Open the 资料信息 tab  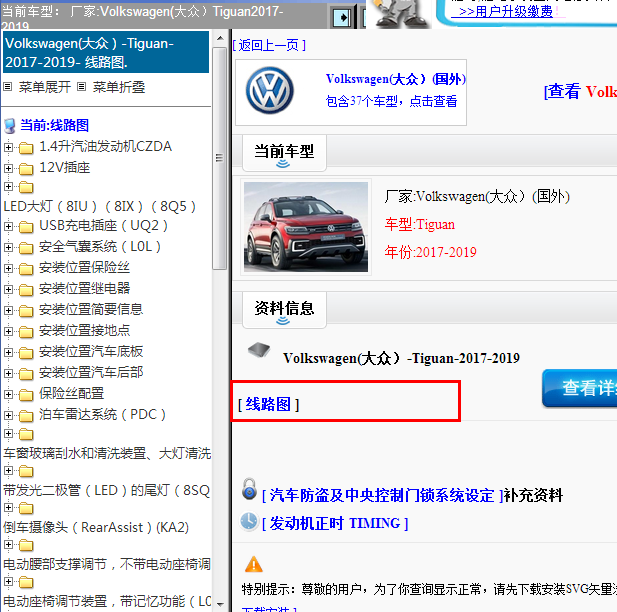[284, 310]
